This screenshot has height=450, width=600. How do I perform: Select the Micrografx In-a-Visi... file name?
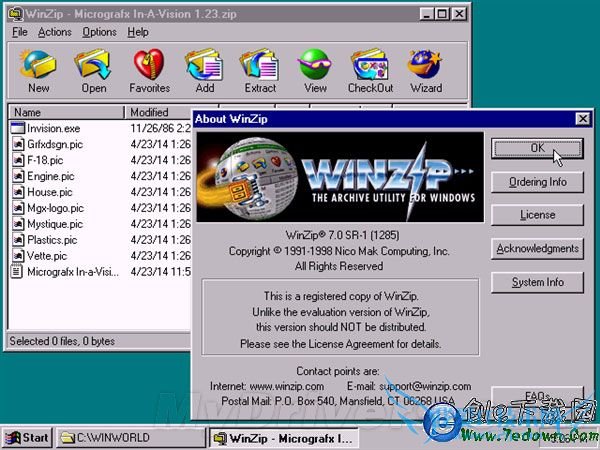click(73, 272)
